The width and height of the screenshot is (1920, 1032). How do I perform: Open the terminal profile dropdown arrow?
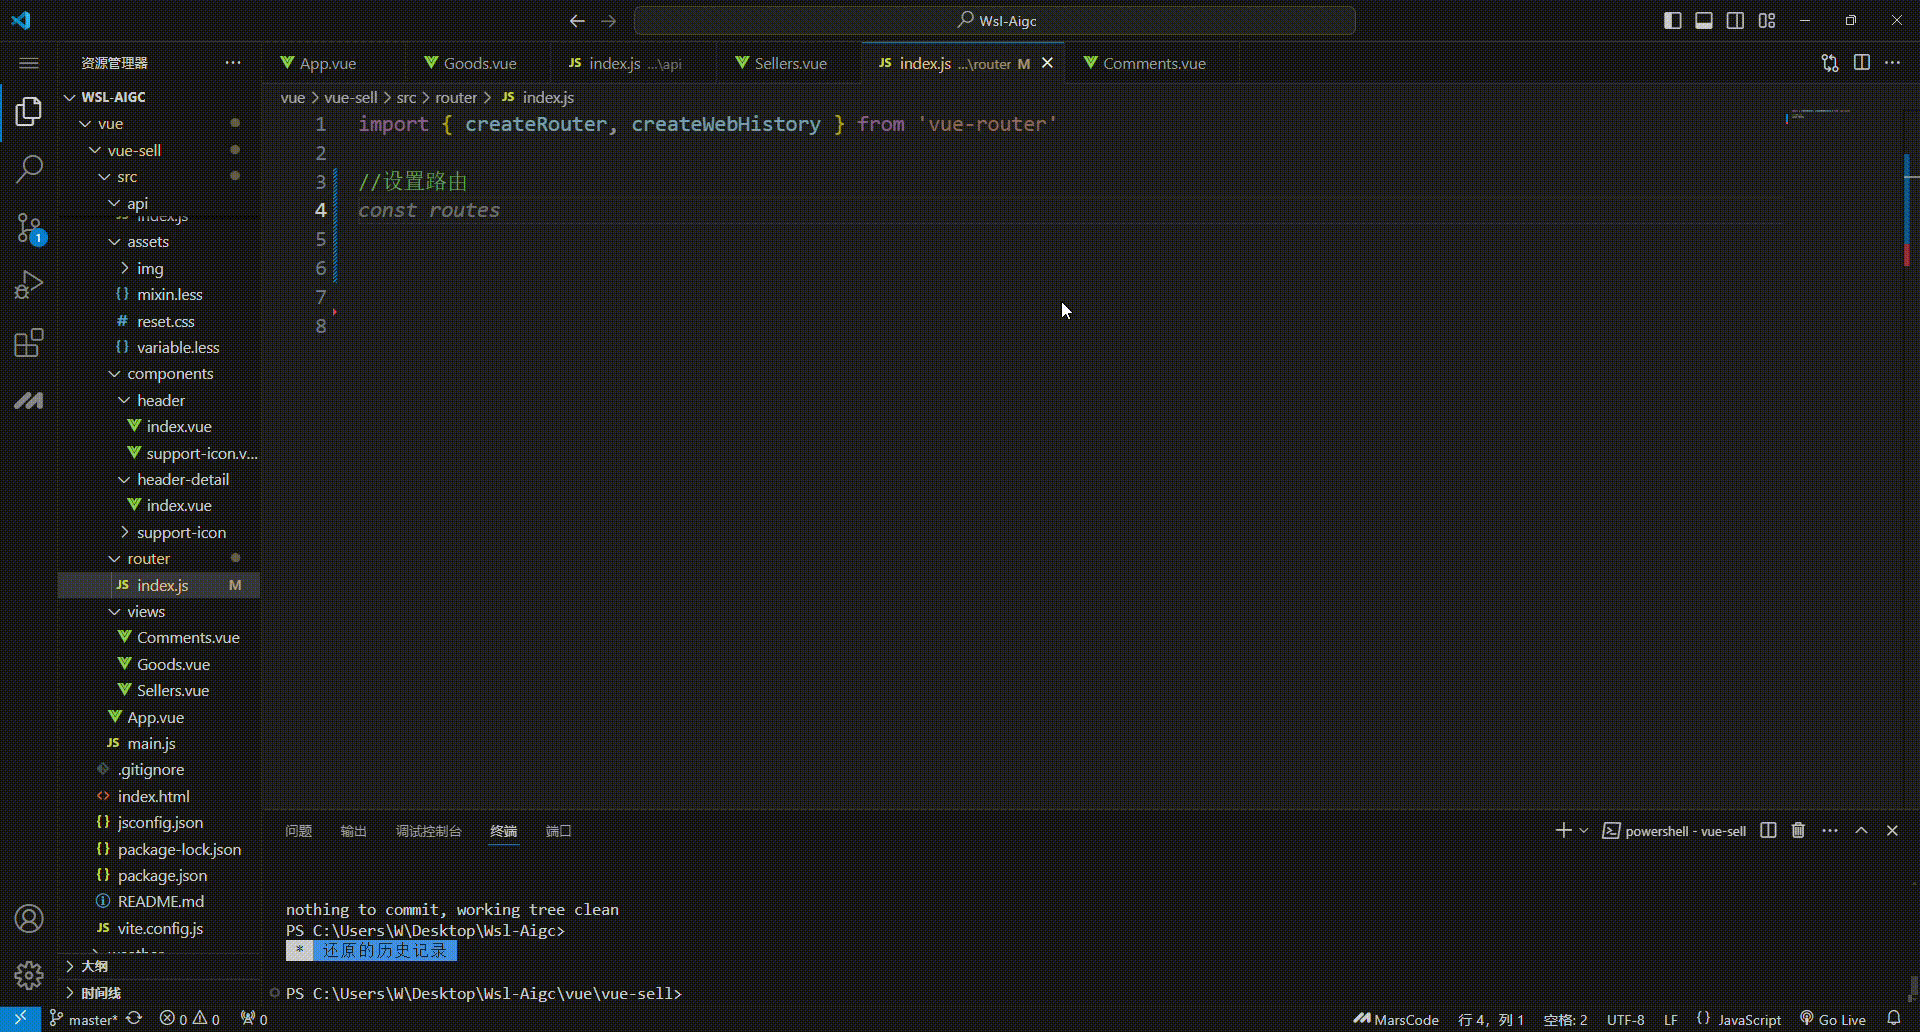(1582, 830)
